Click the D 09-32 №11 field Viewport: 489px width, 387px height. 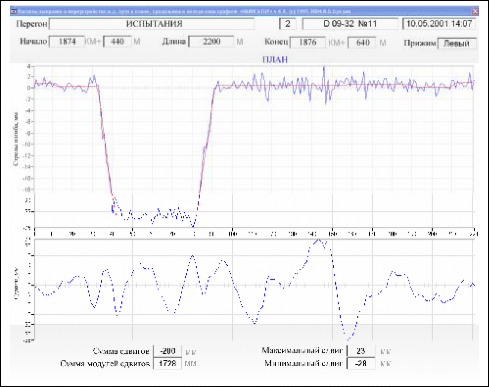click(x=350, y=24)
